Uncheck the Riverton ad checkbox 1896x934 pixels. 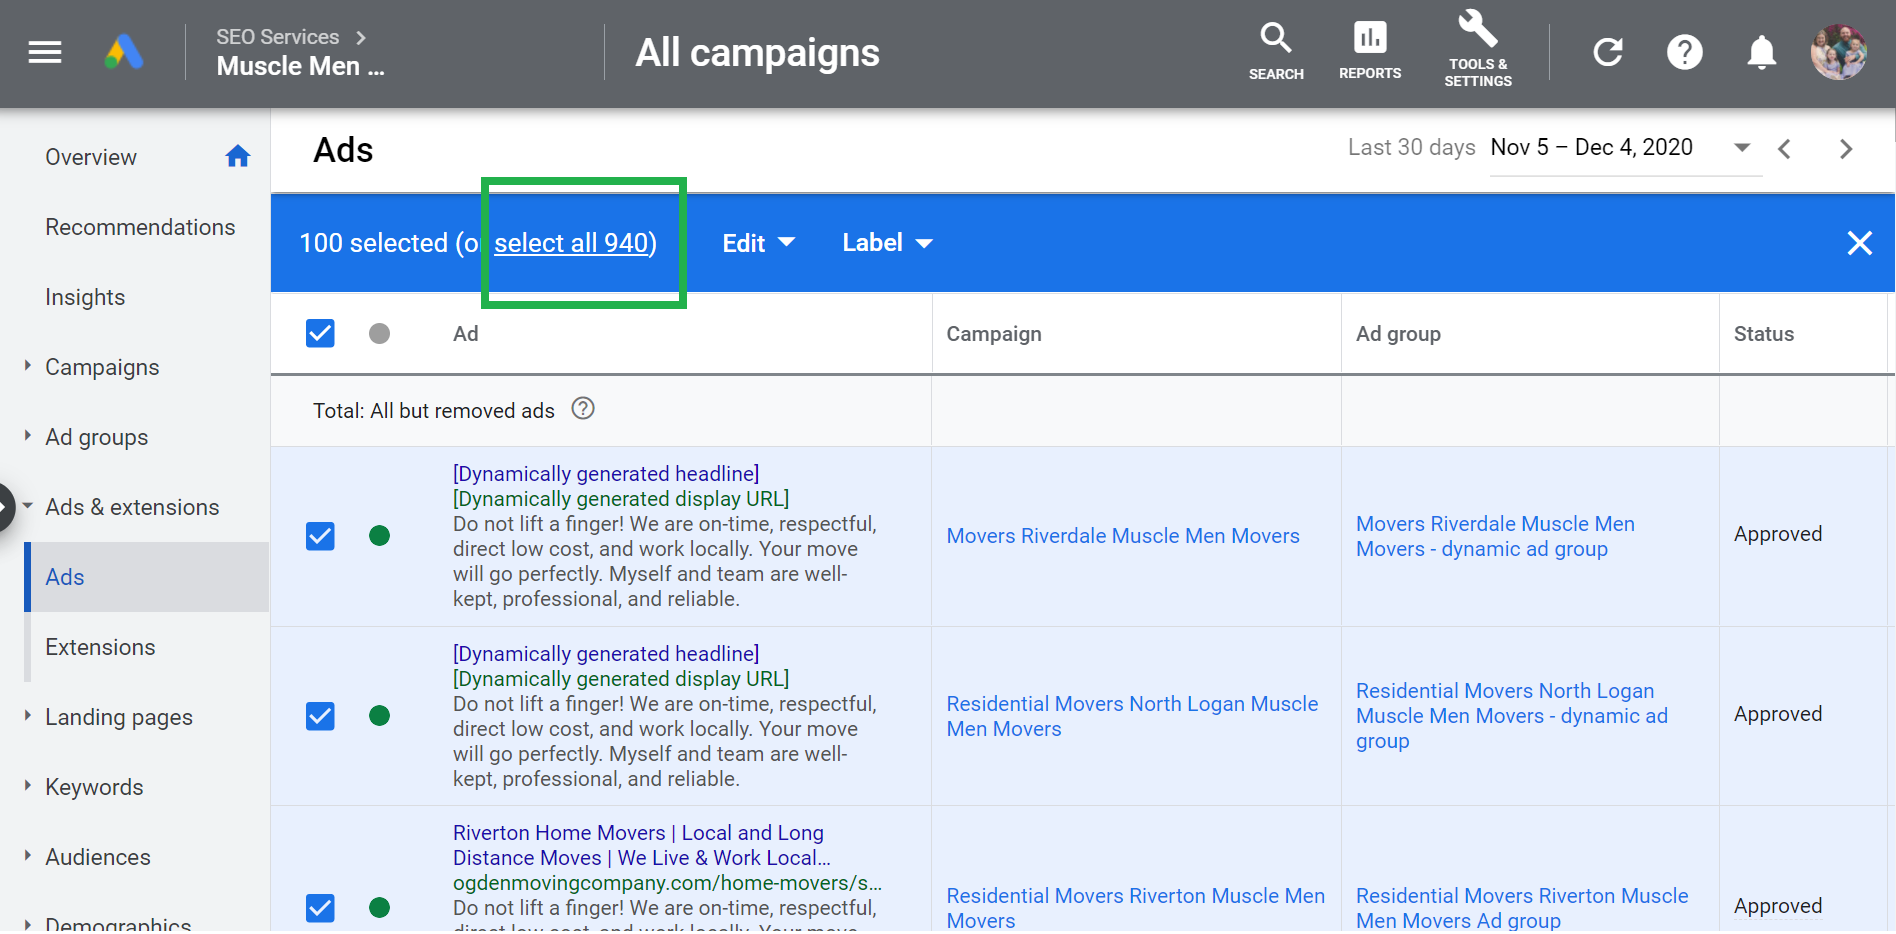tap(320, 908)
